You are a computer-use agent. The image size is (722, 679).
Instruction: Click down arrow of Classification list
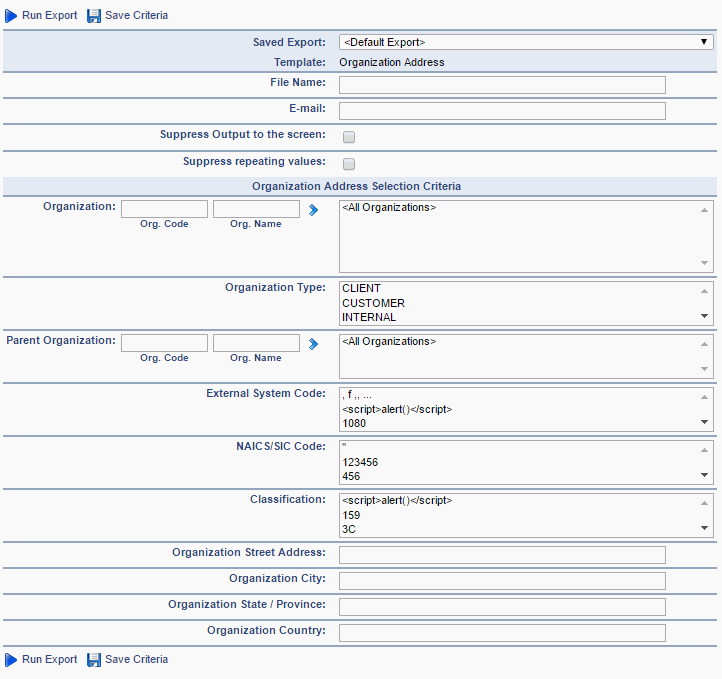click(x=705, y=528)
